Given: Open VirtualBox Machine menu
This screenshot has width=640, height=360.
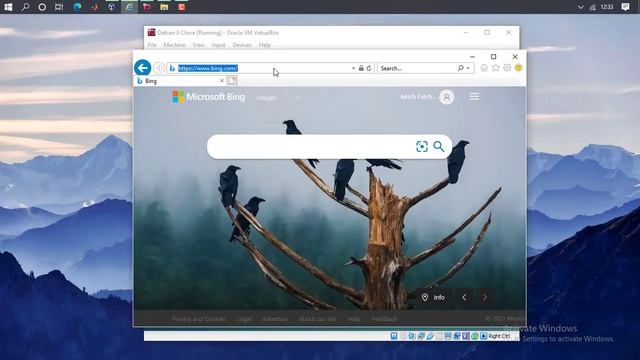Looking at the screenshot, I should coord(174,45).
